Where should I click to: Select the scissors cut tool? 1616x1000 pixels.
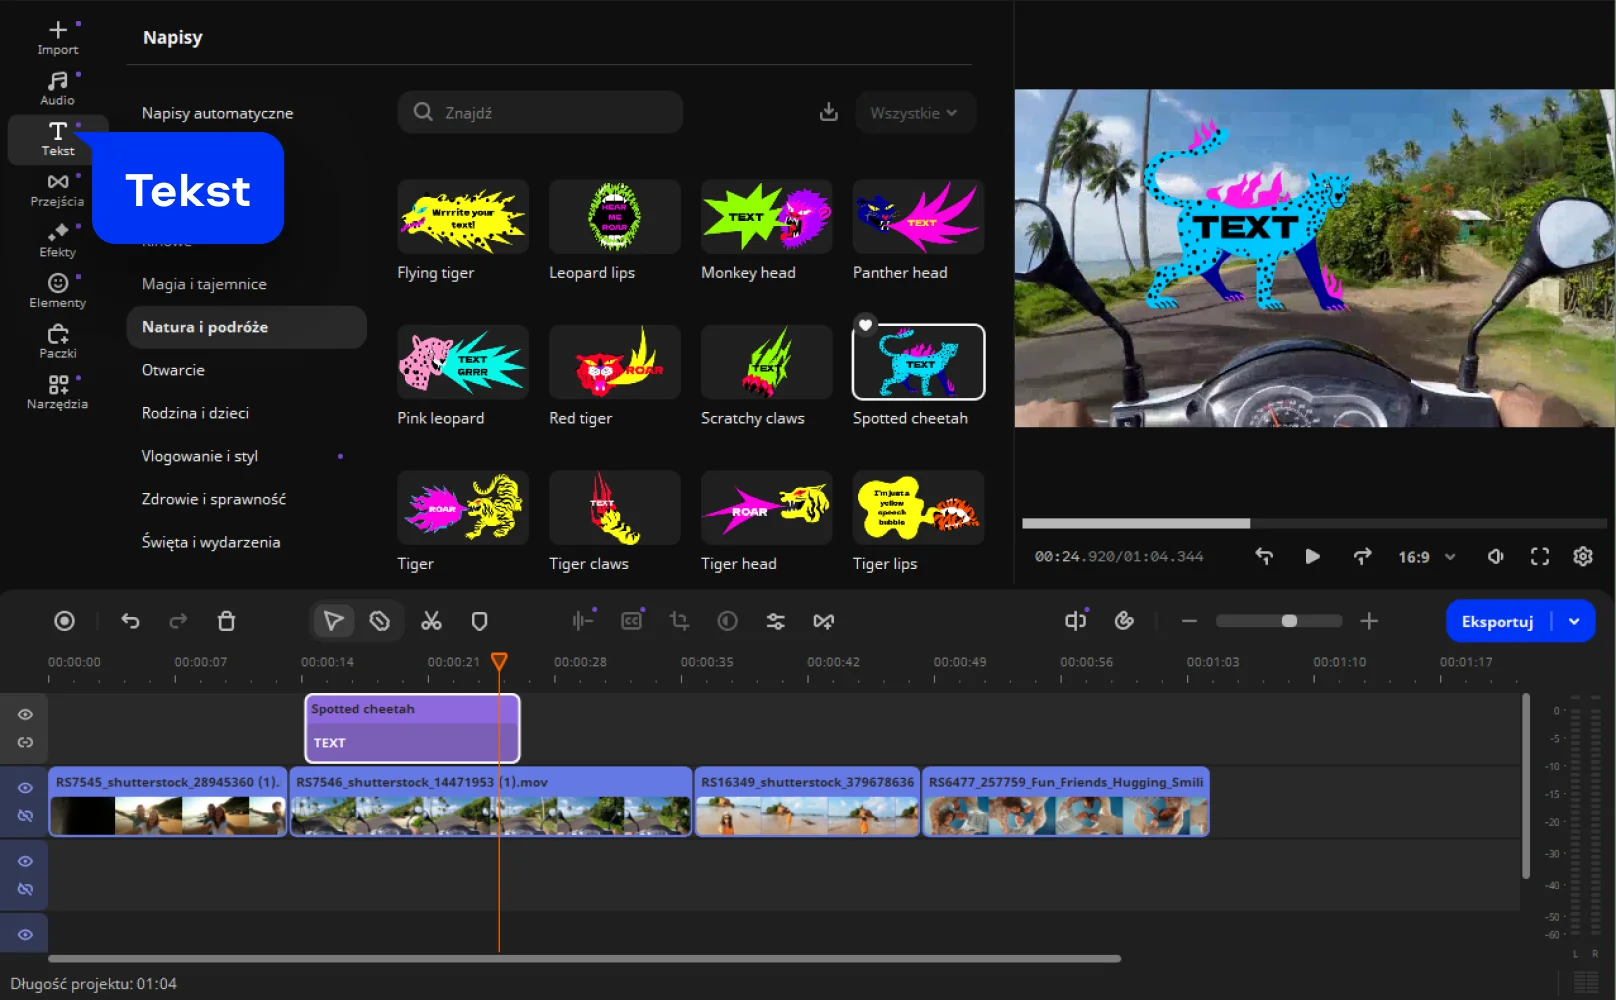431,621
